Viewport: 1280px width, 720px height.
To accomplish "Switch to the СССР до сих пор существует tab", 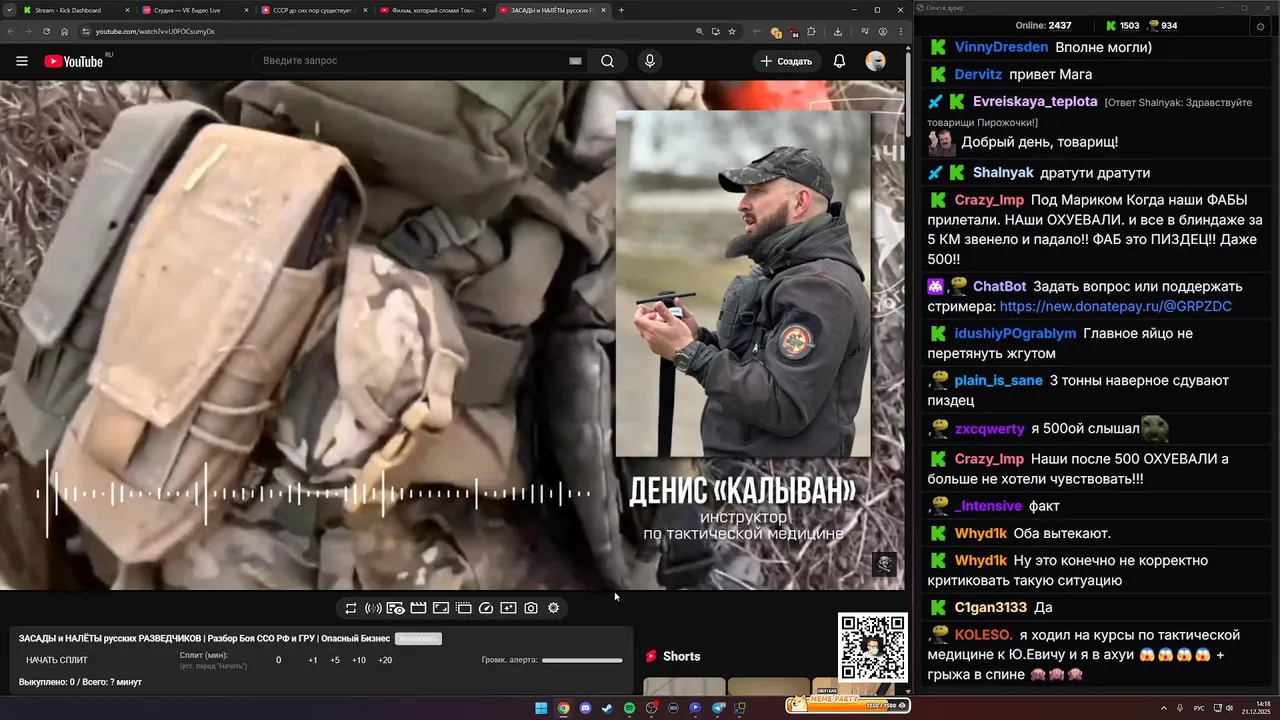I will [314, 10].
